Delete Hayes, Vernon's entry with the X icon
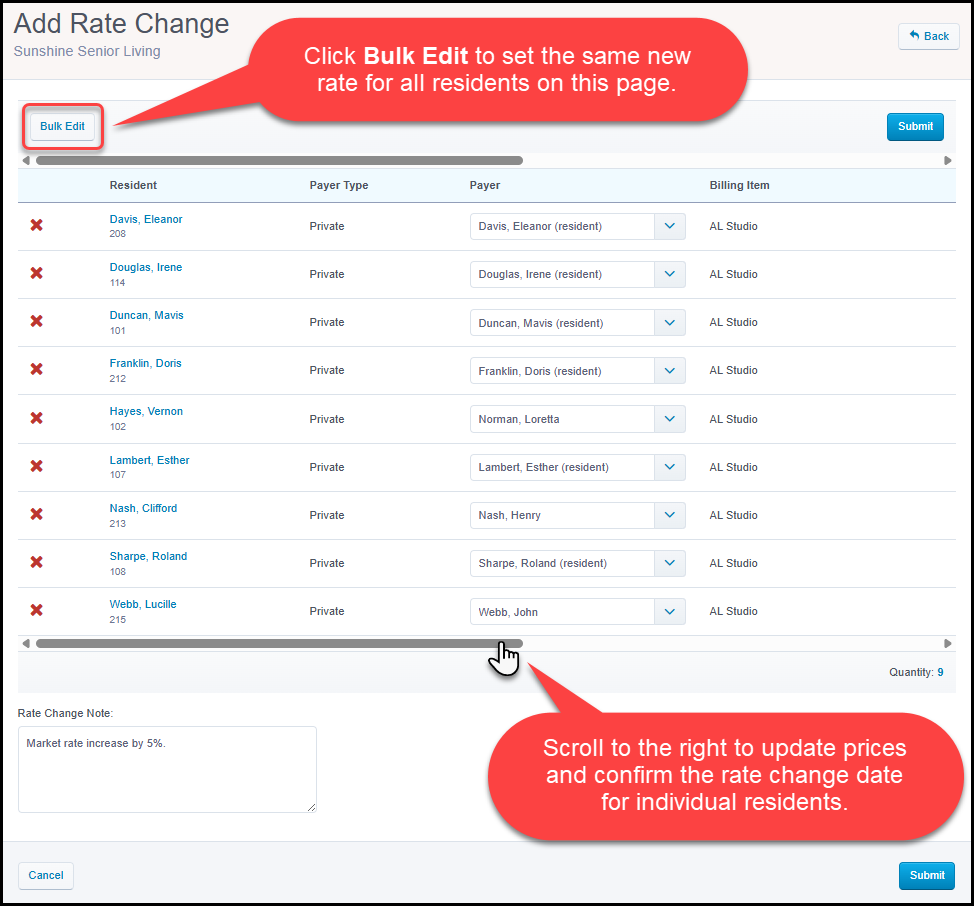This screenshot has width=974, height=906. (x=36, y=418)
